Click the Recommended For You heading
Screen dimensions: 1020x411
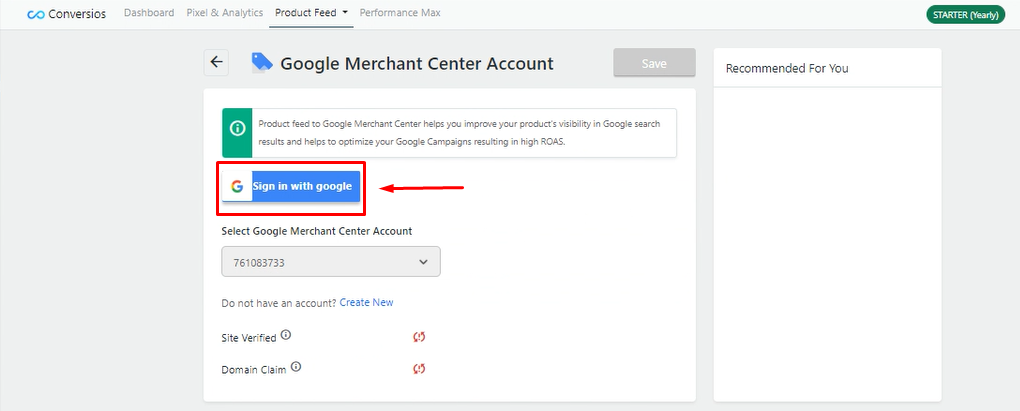click(x=787, y=68)
